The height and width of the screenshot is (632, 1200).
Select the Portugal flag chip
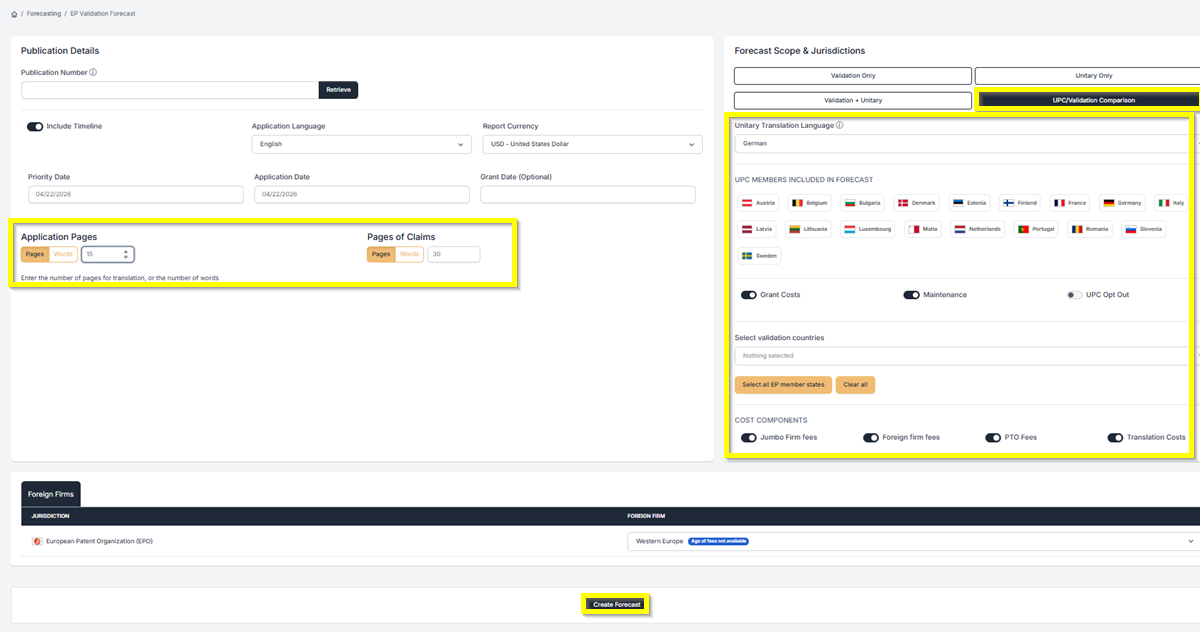click(x=1036, y=229)
